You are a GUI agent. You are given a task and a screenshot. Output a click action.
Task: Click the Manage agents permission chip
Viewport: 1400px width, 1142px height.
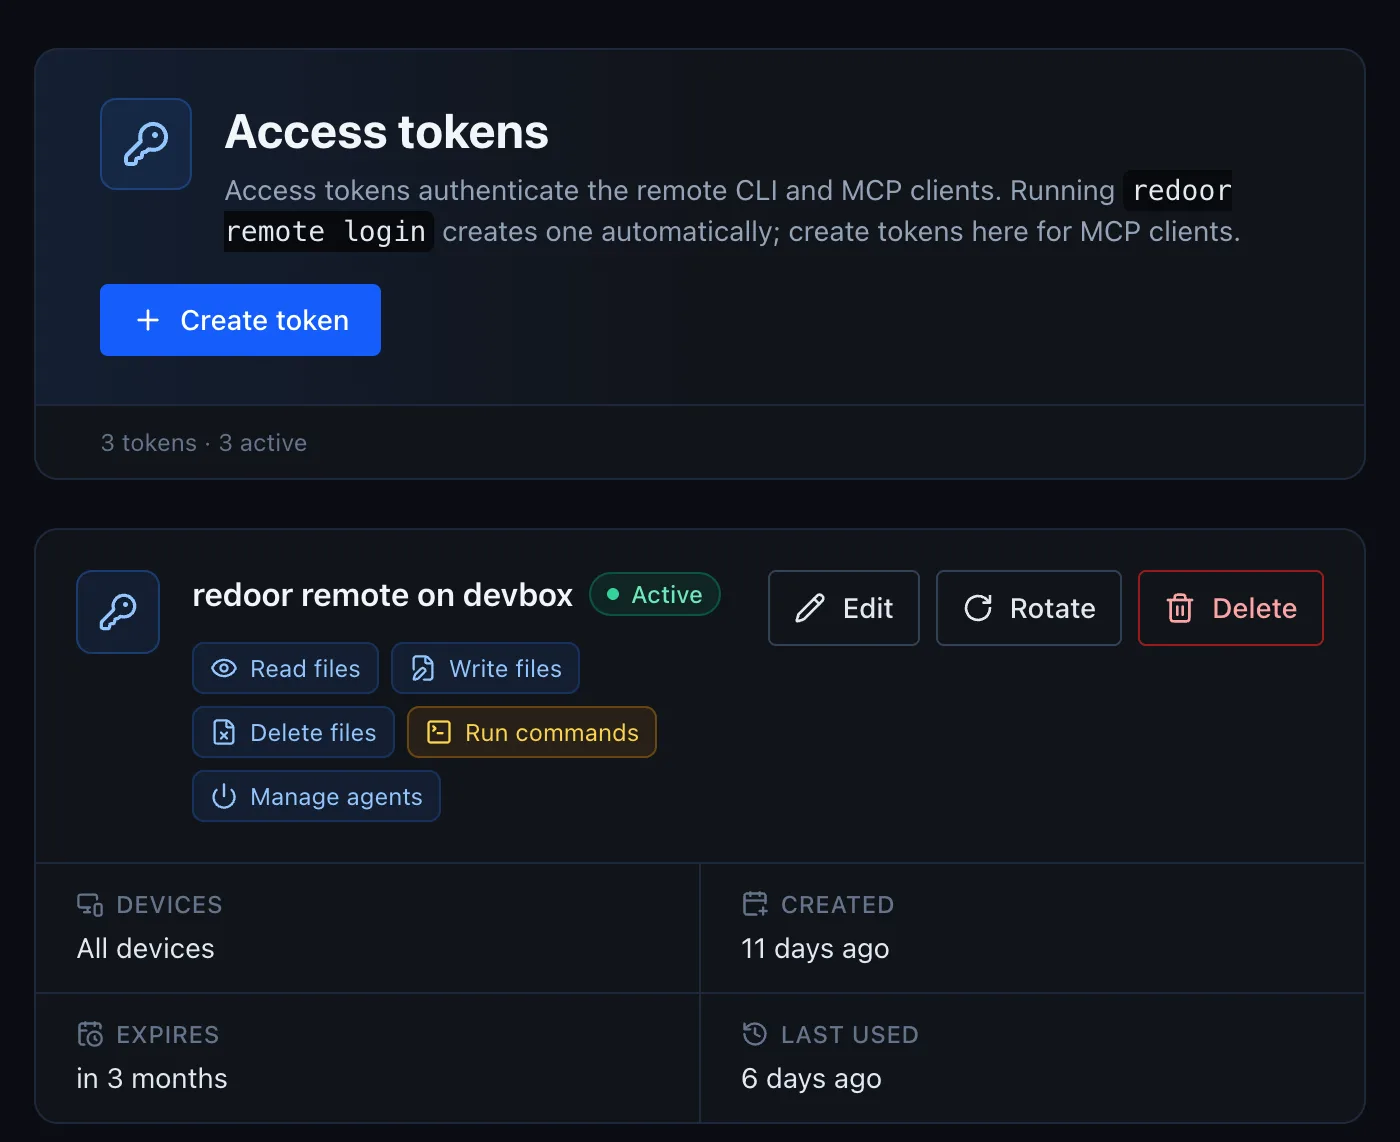coord(316,796)
